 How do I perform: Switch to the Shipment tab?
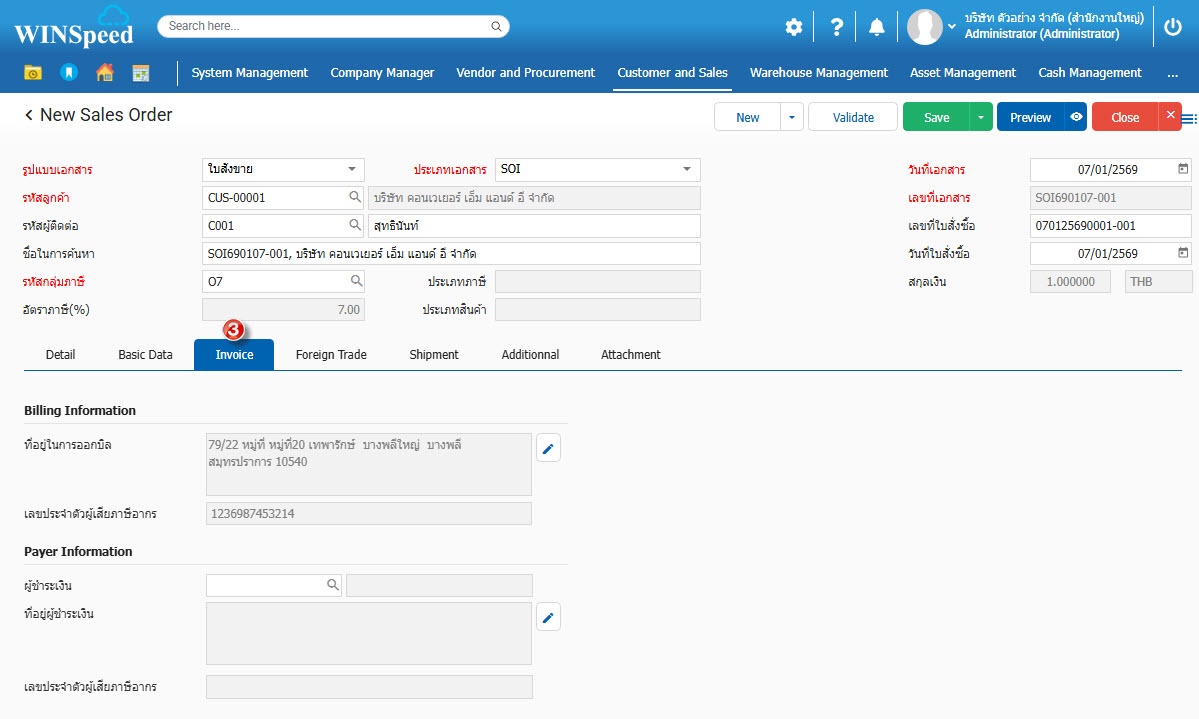coord(433,354)
